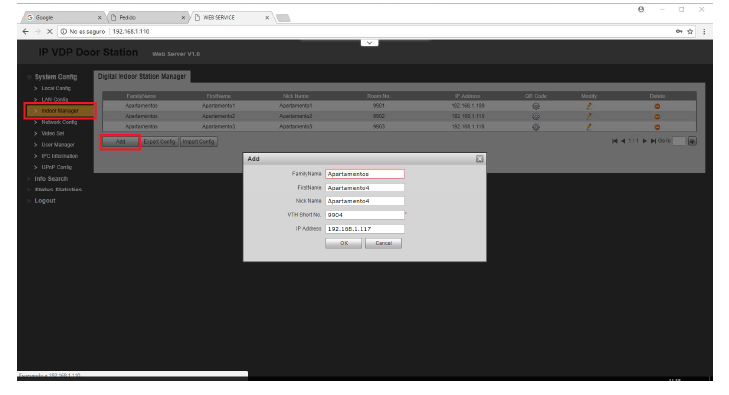Open QR code for Apartamento1 row
729x395 pixels.
(536, 106)
